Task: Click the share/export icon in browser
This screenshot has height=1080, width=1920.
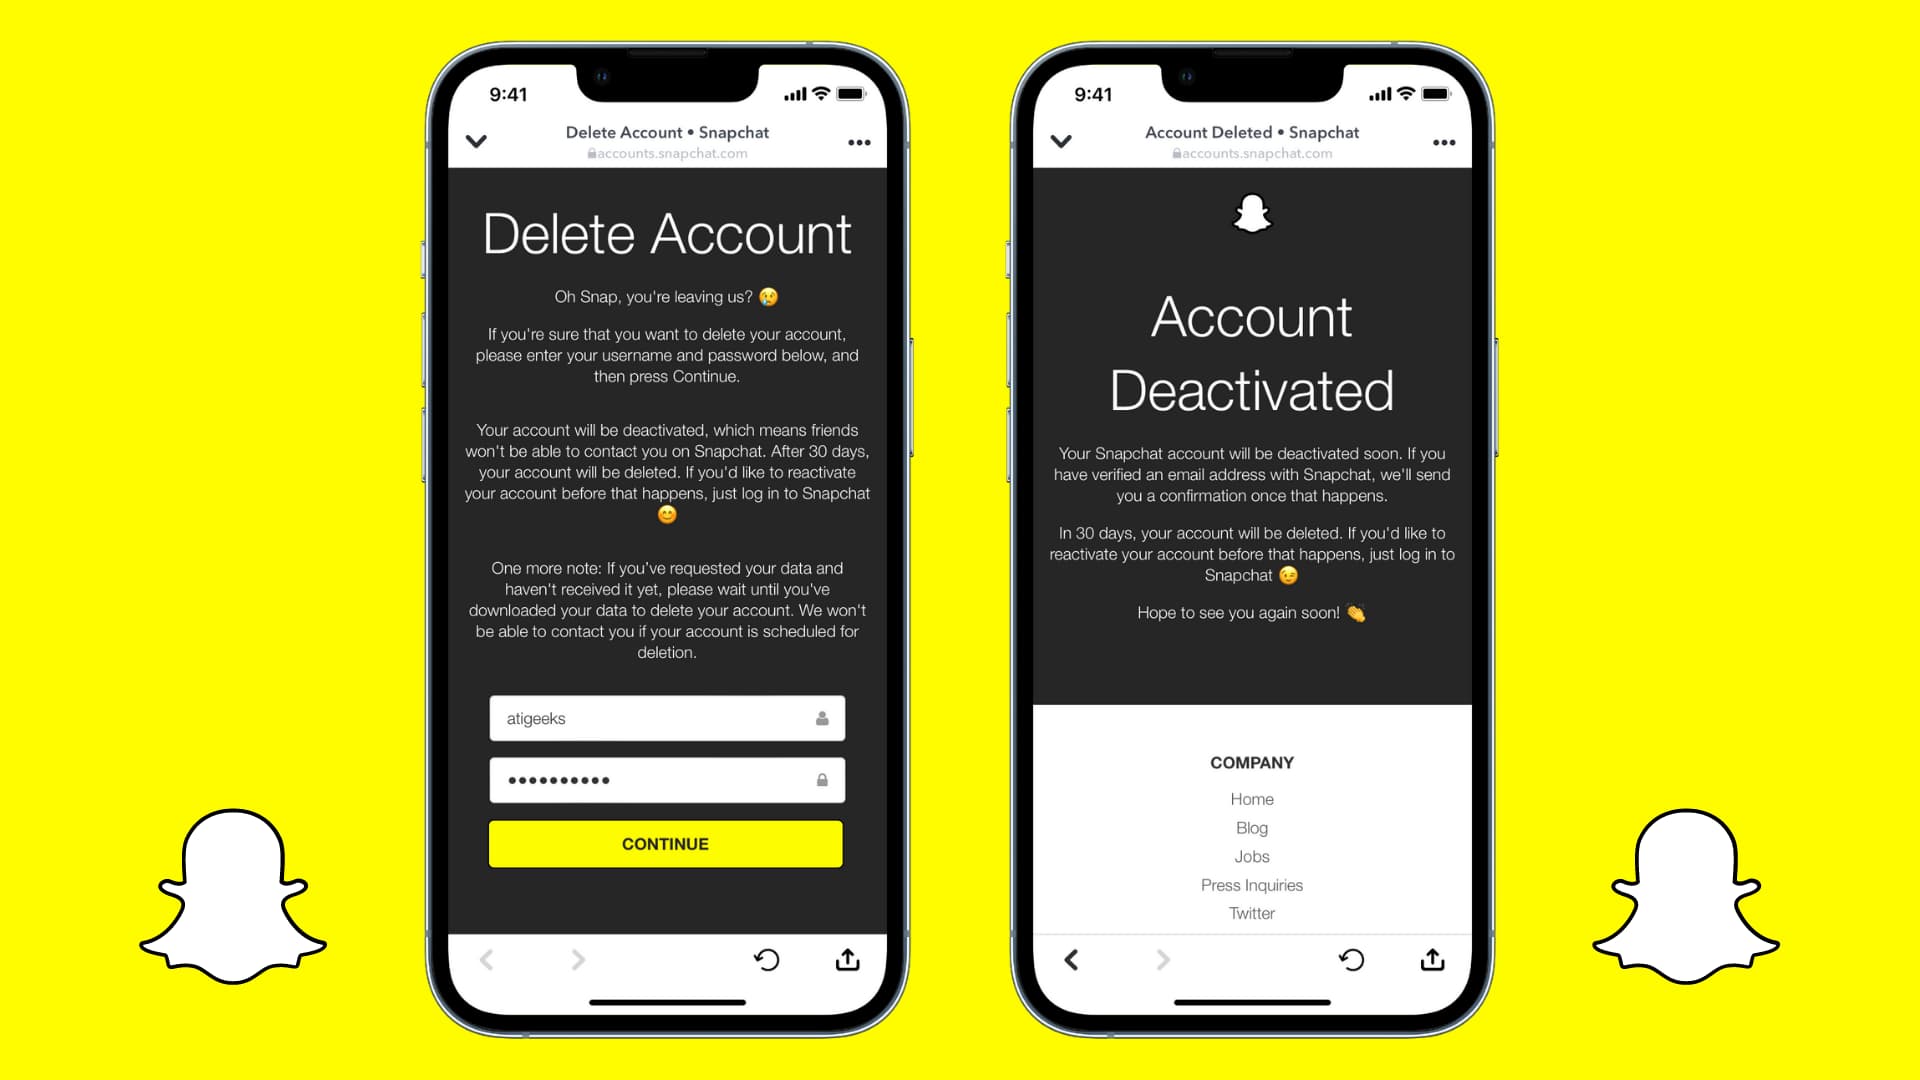Action: [x=851, y=957]
